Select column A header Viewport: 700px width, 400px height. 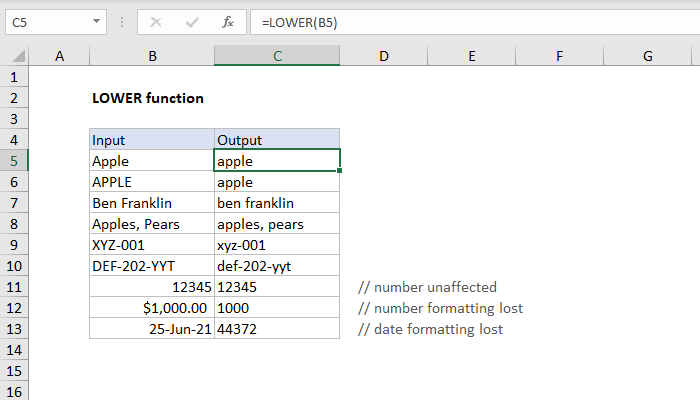[x=59, y=56]
